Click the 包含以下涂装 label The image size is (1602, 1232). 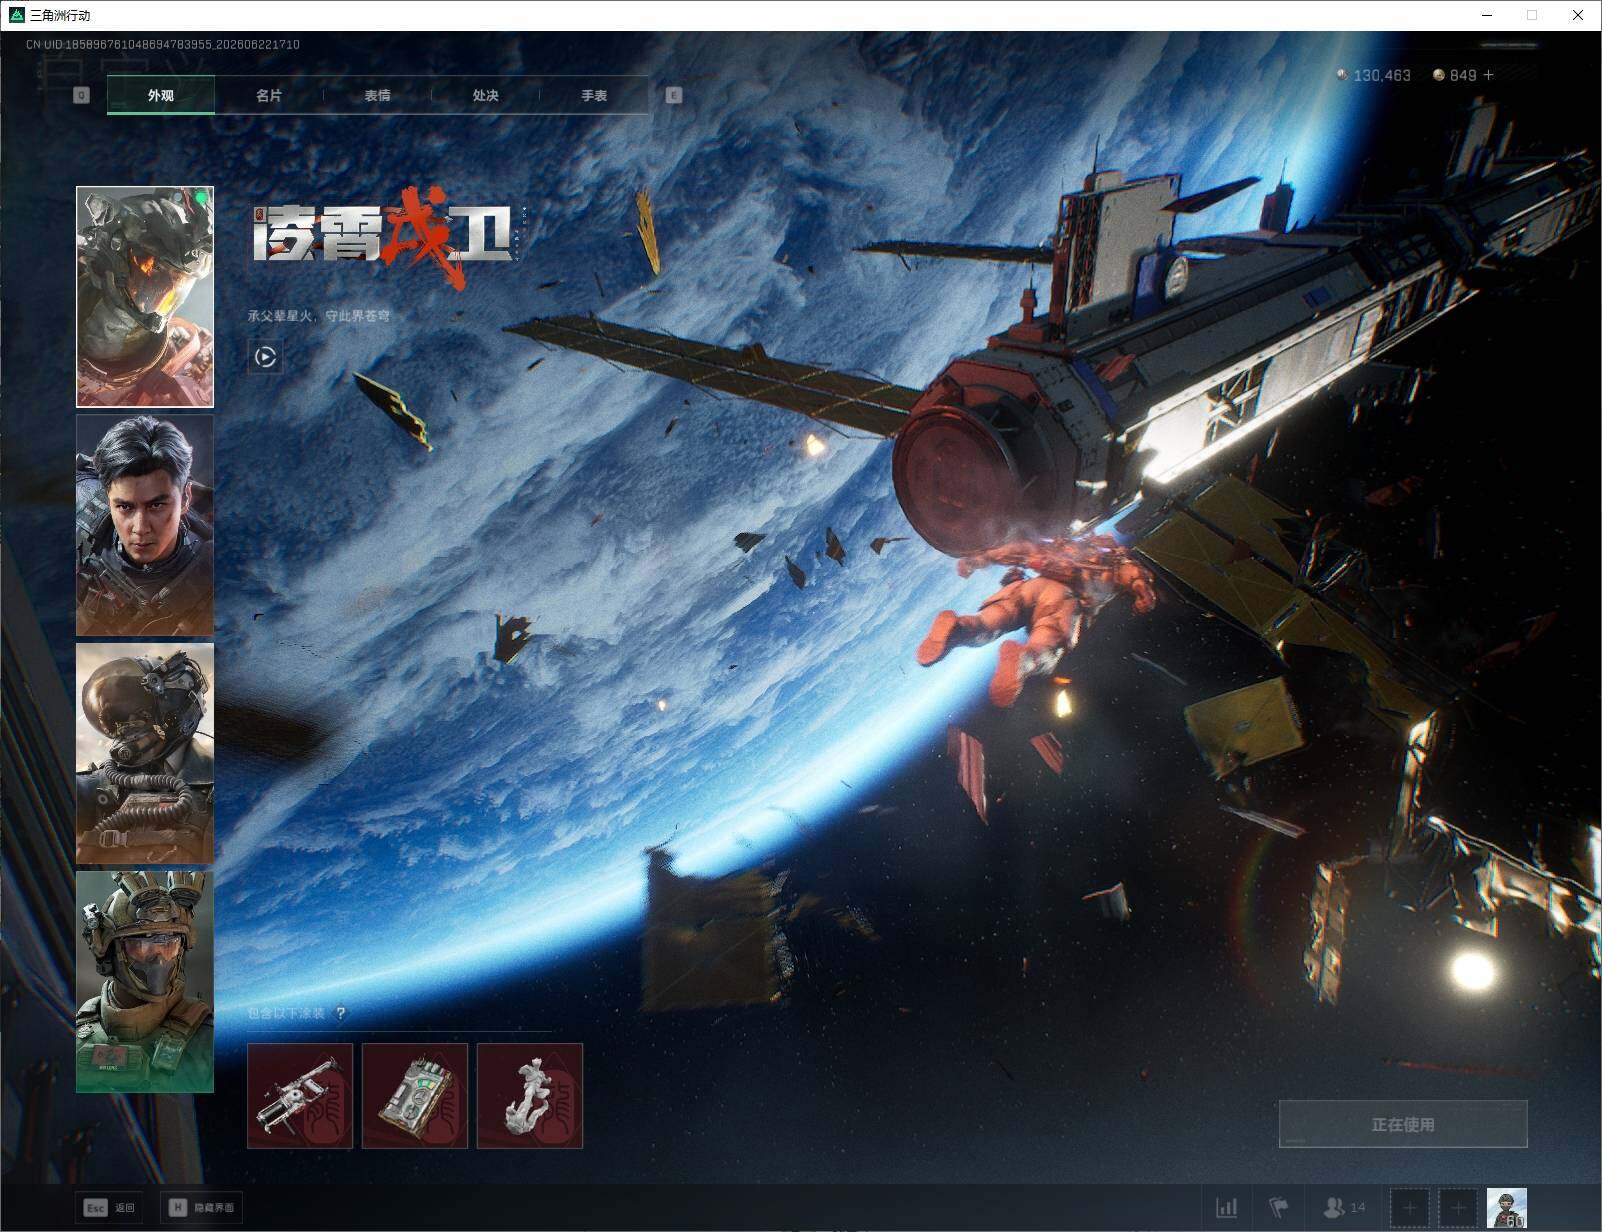[x=287, y=1014]
